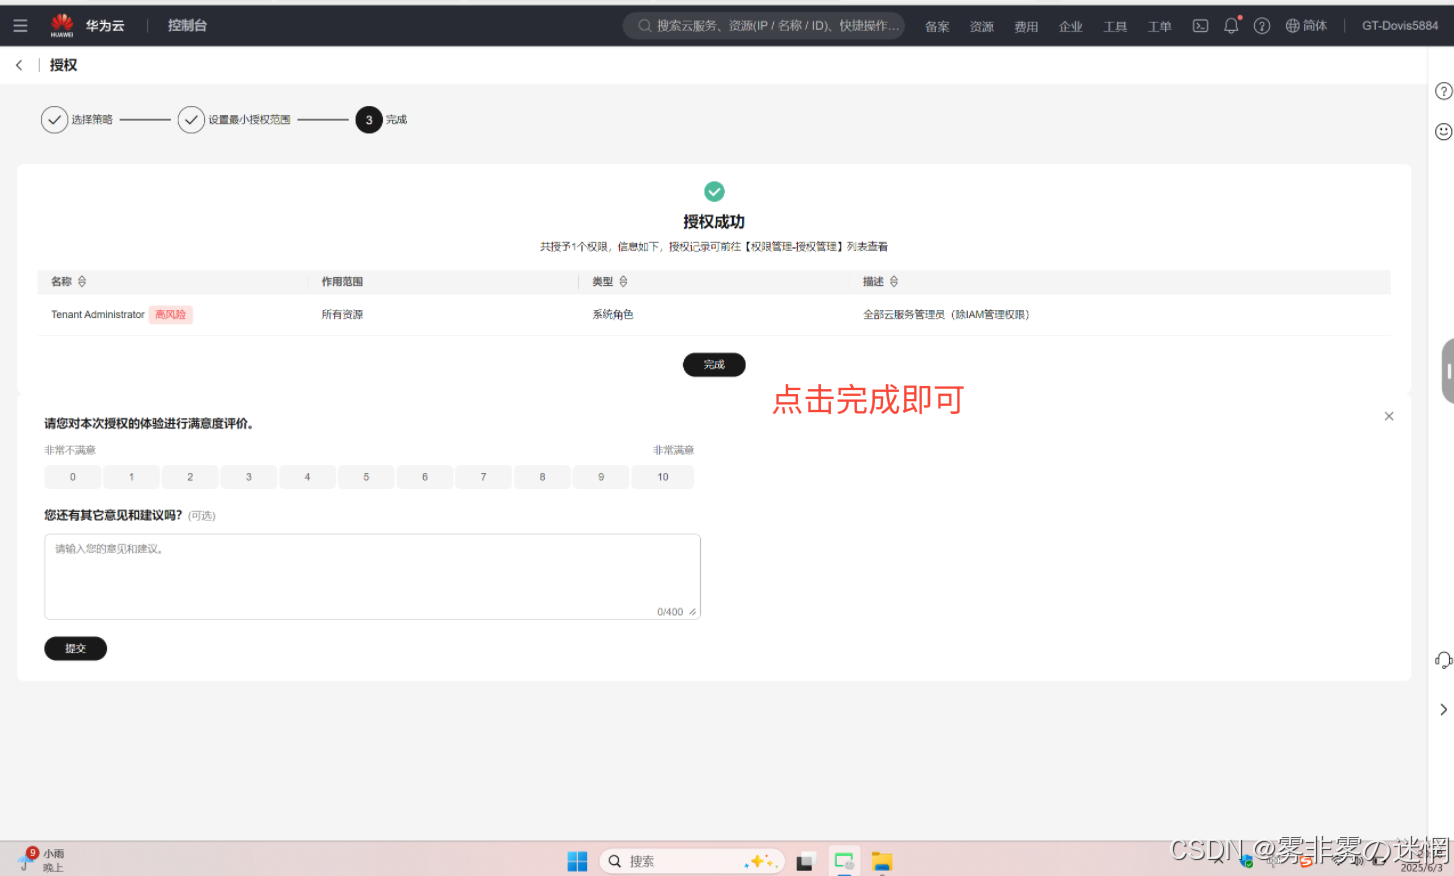
Task: Open the 企业 menu
Action: click(1071, 27)
